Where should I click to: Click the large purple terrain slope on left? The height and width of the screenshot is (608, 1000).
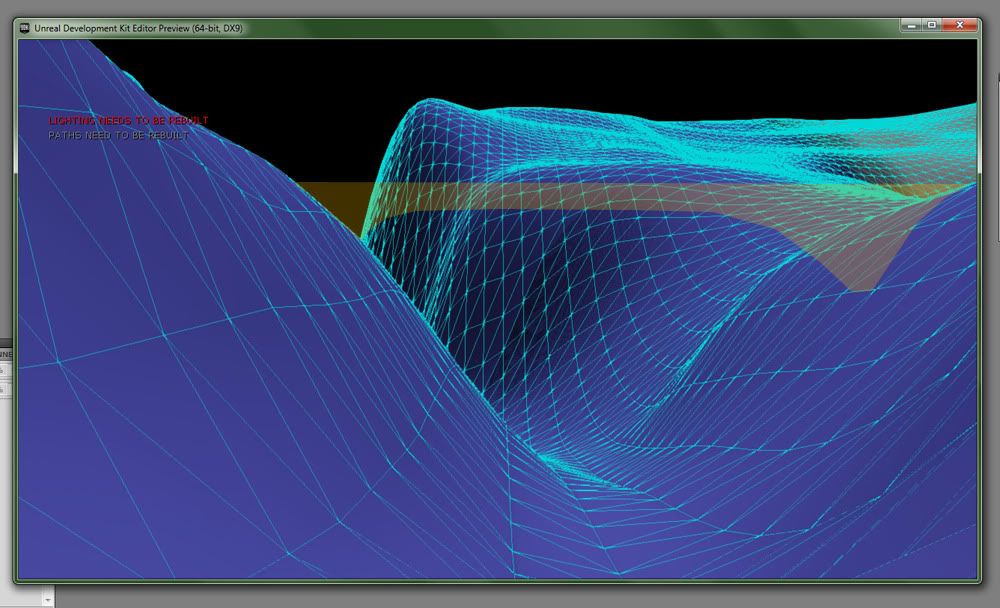pos(150,300)
